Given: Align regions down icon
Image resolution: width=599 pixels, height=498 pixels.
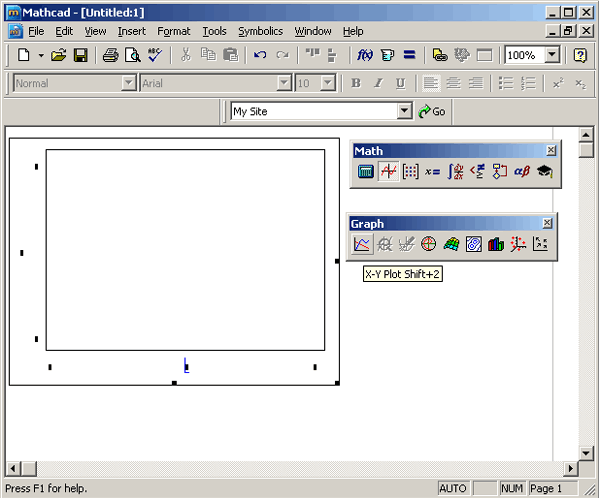Looking at the screenshot, I should point(332,55).
